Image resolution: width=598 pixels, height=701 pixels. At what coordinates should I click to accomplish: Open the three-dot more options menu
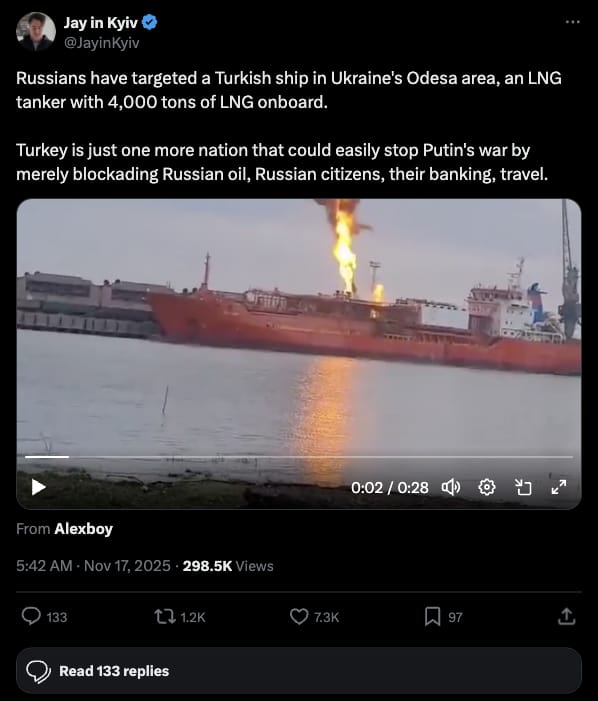(x=573, y=21)
